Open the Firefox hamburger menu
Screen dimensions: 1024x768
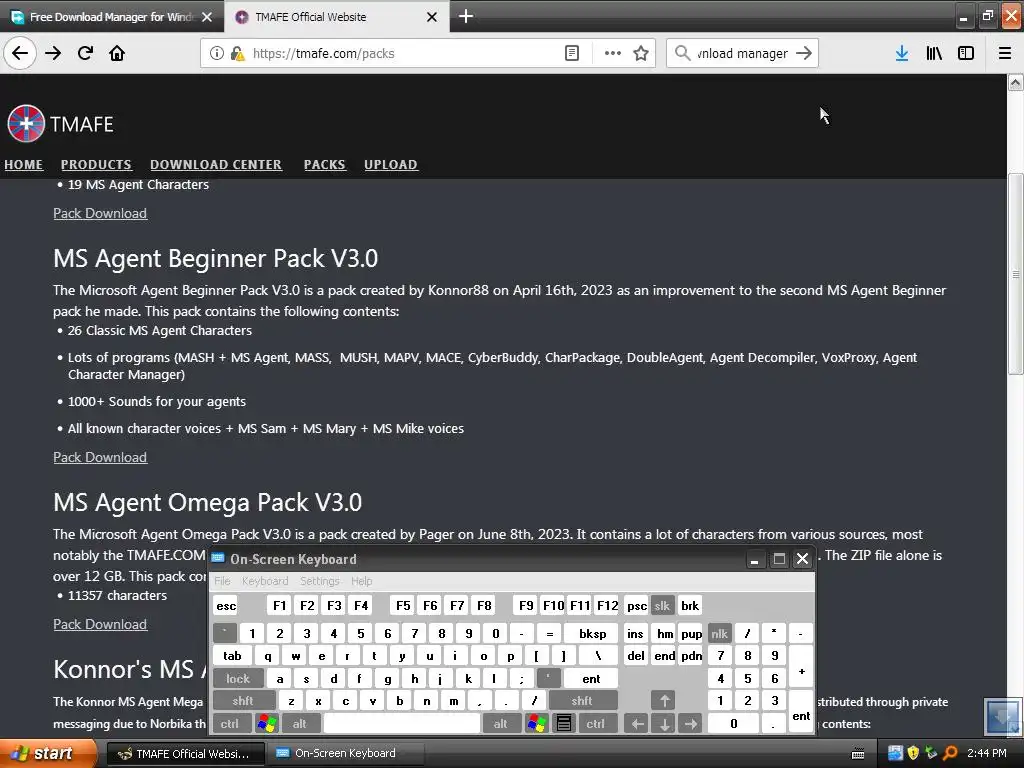tap(1004, 53)
